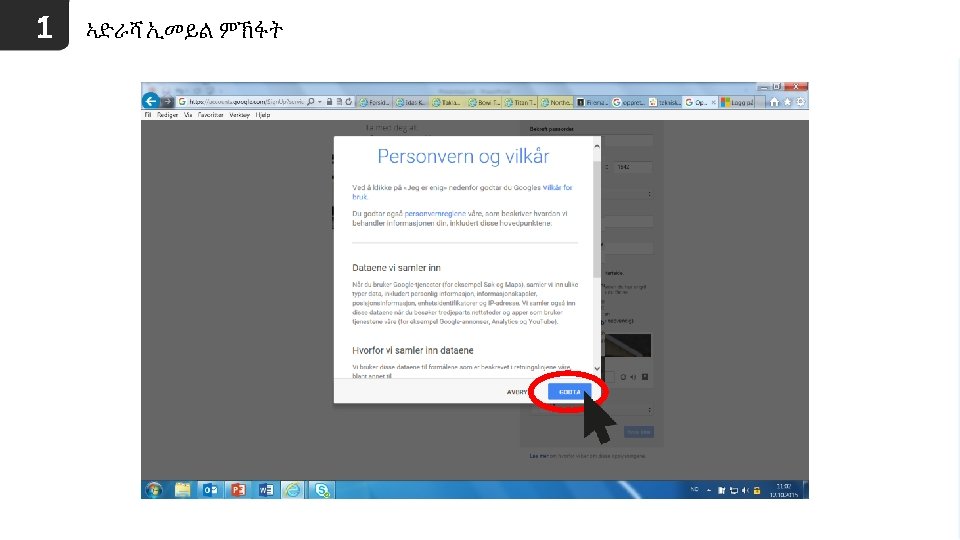Switch to the 'Northe..' browser tab
The height and width of the screenshot is (540, 960).
[x=555, y=102]
